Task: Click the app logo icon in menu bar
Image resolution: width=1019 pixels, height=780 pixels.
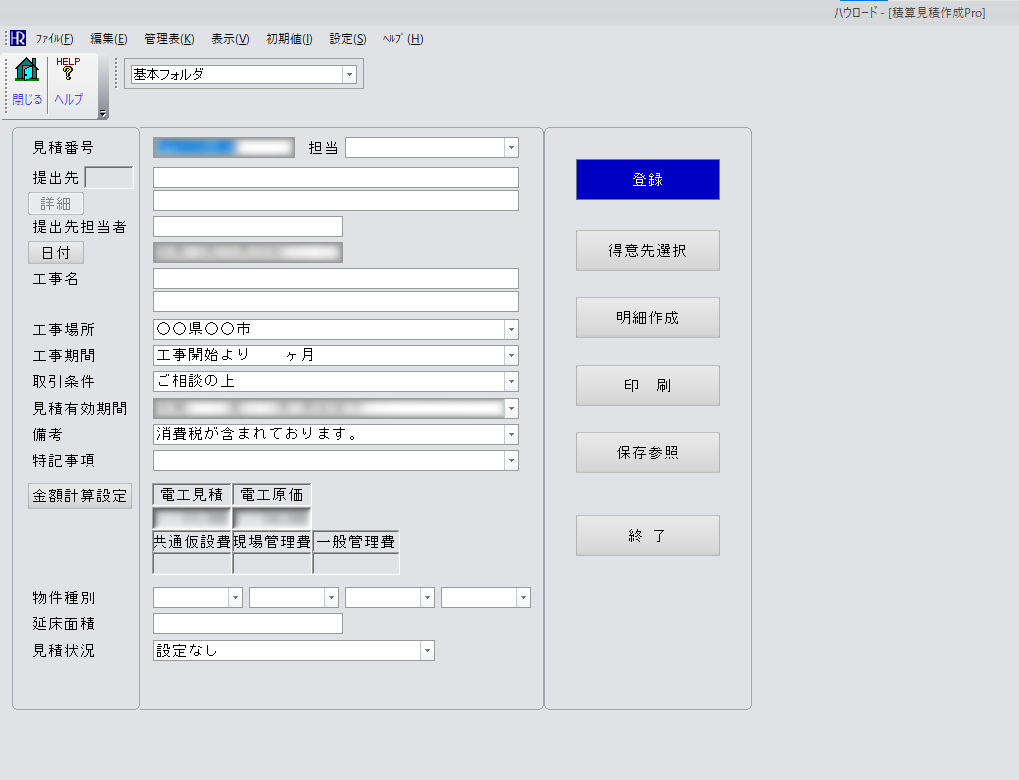Action: pos(18,39)
